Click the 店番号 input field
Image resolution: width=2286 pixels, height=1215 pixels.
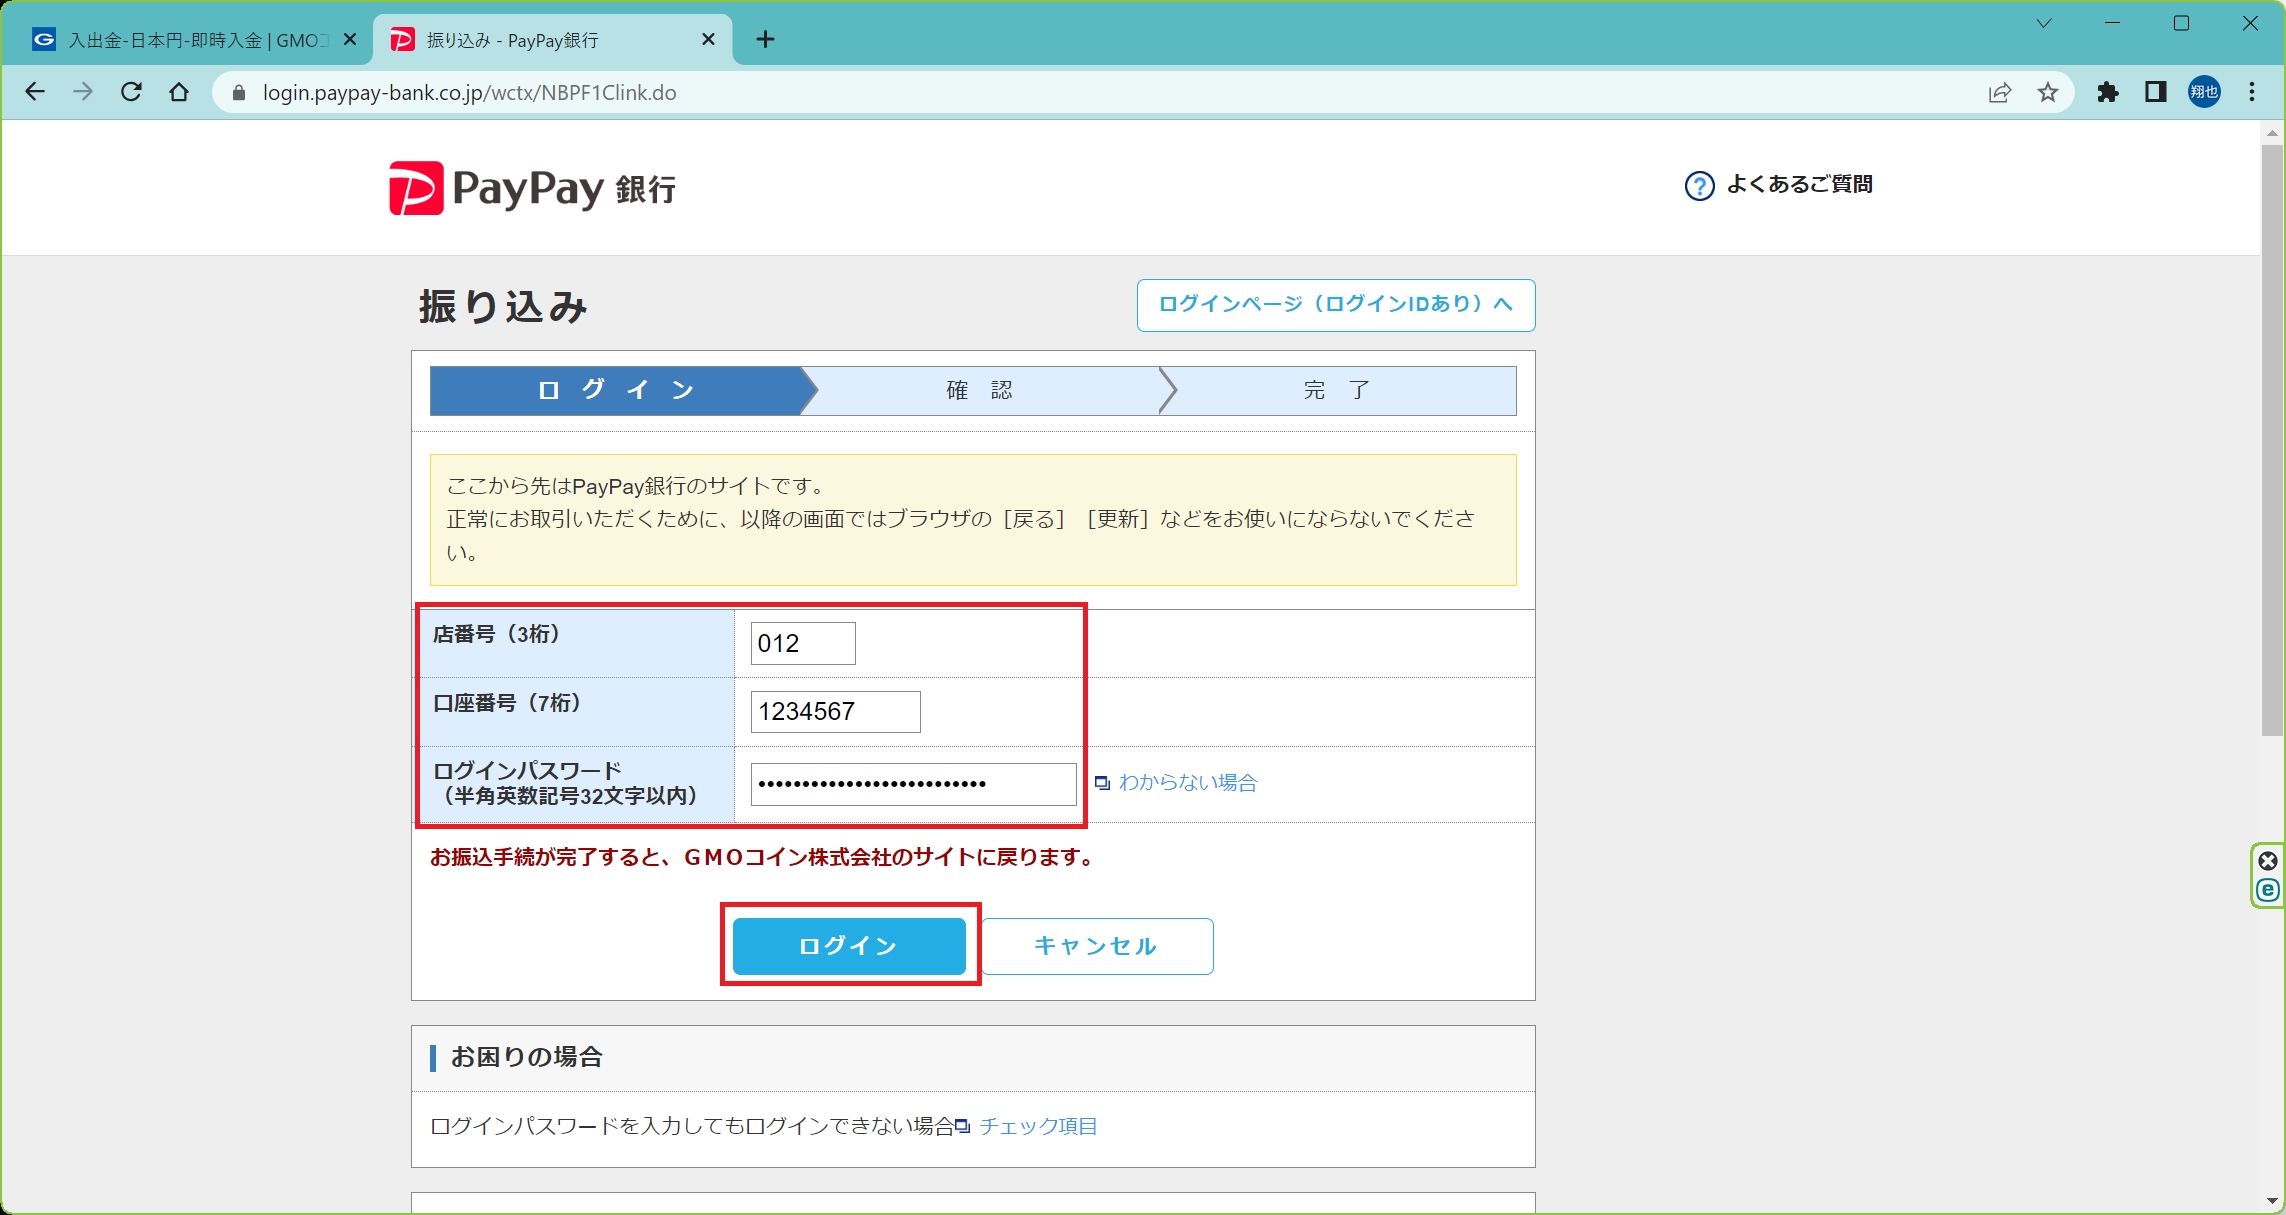pos(802,643)
